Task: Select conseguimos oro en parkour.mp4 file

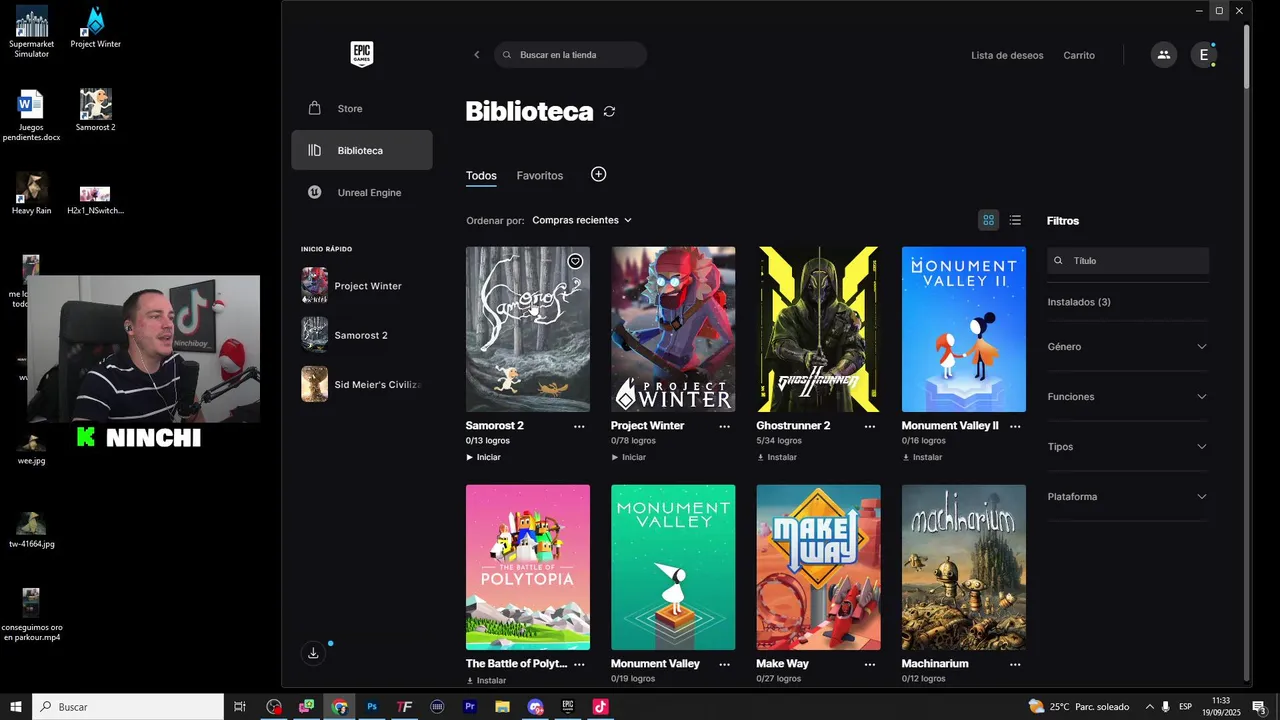Action: [x=31, y=615]
